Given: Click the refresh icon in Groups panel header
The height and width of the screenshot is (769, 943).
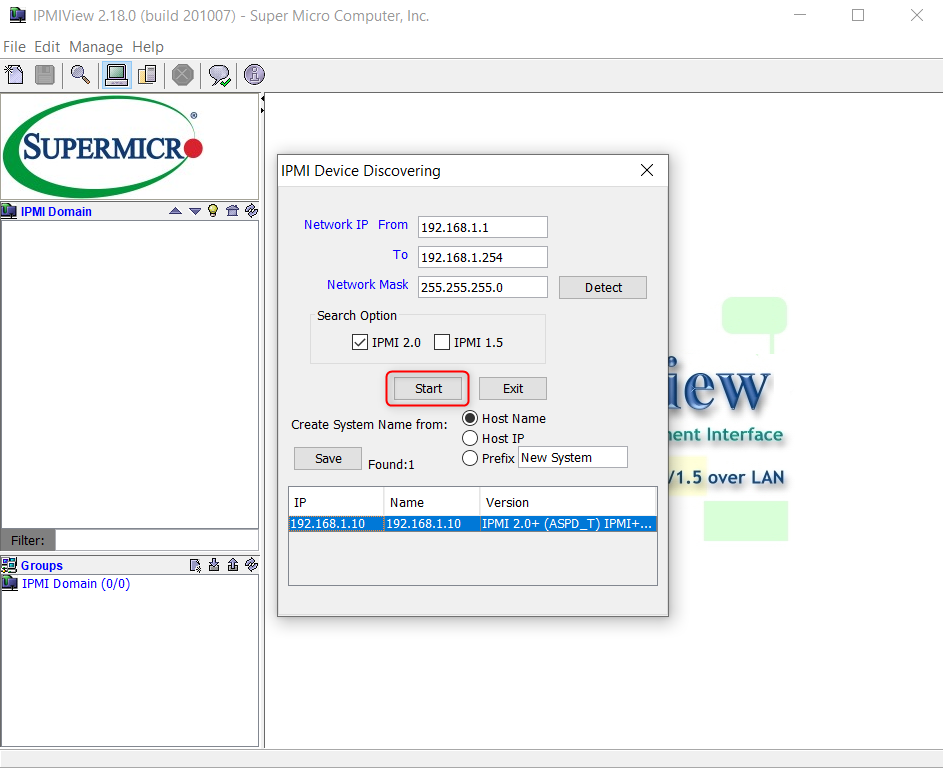Looking at the screenshot, I should click(251, 565).
